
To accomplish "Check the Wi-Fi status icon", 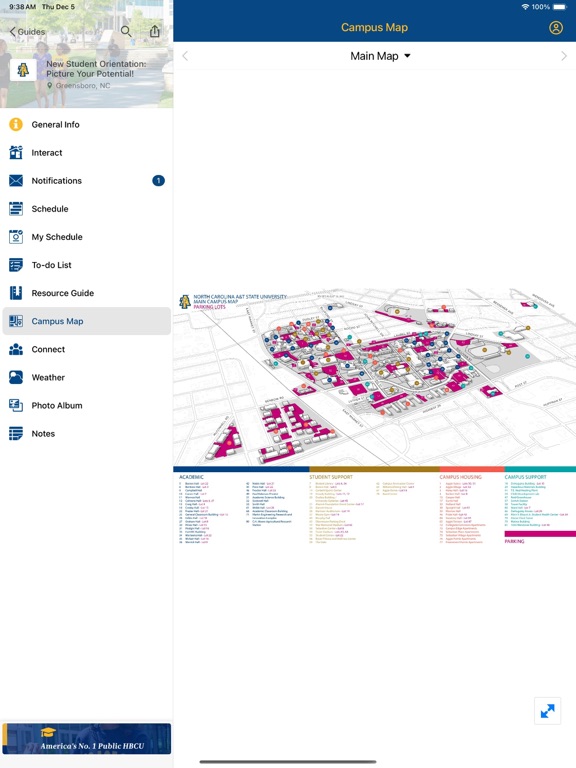I will [x=525, y=7].
